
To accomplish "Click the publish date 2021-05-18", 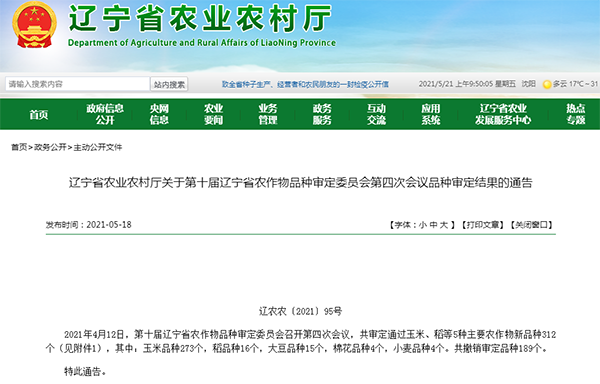I will [x=109, y=225].
